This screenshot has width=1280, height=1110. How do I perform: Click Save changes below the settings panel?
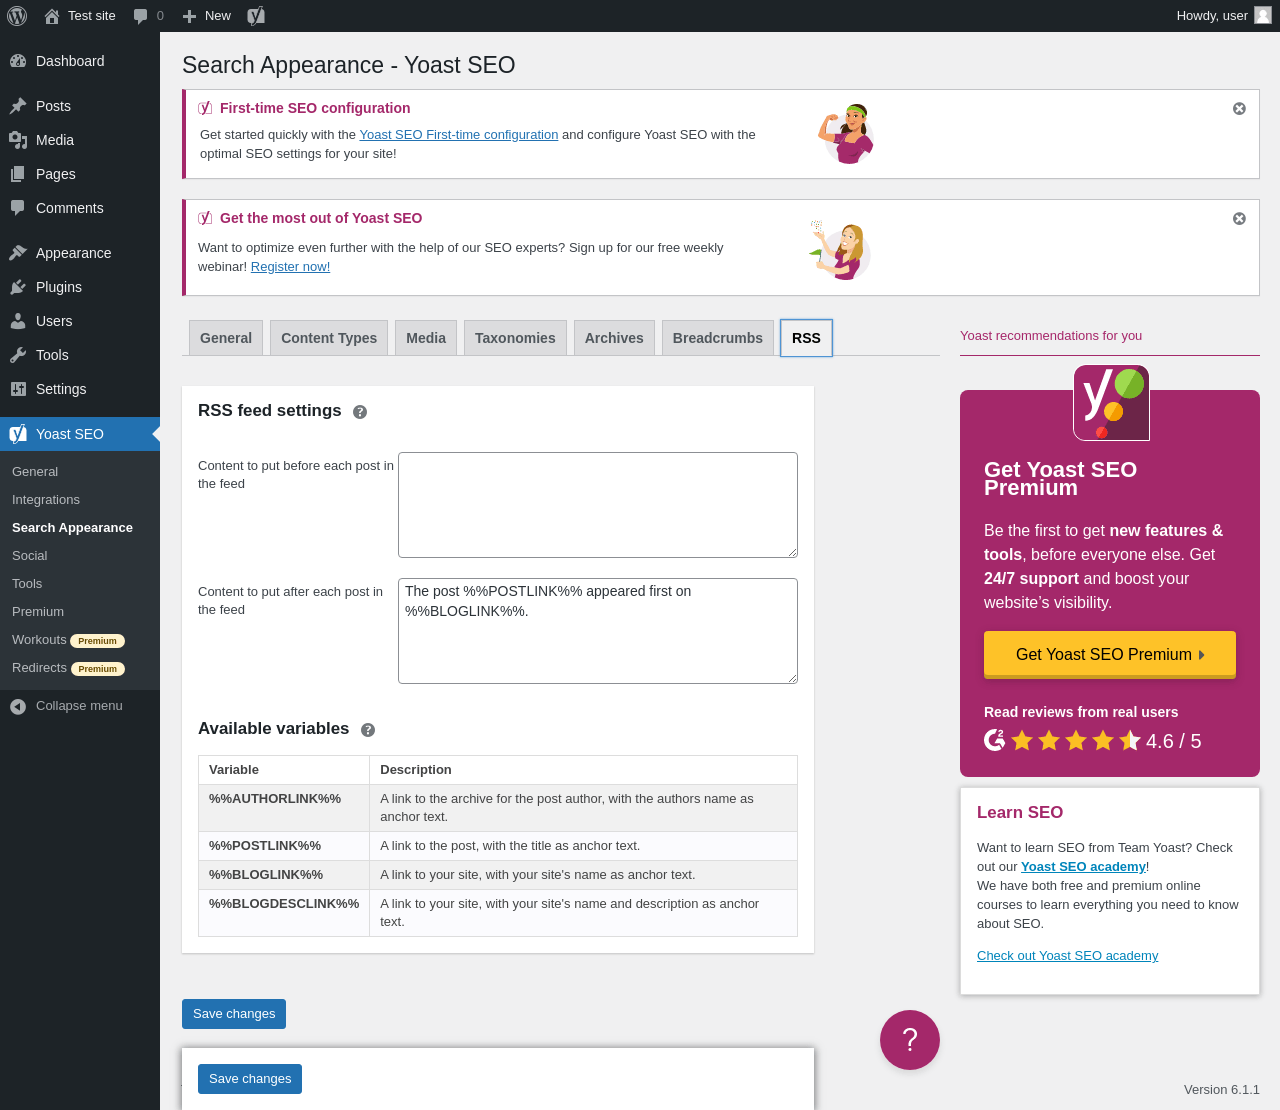coord(234,1014)
